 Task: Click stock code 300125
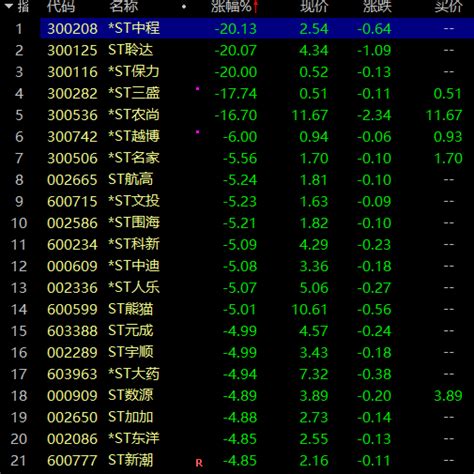point(72,51)
